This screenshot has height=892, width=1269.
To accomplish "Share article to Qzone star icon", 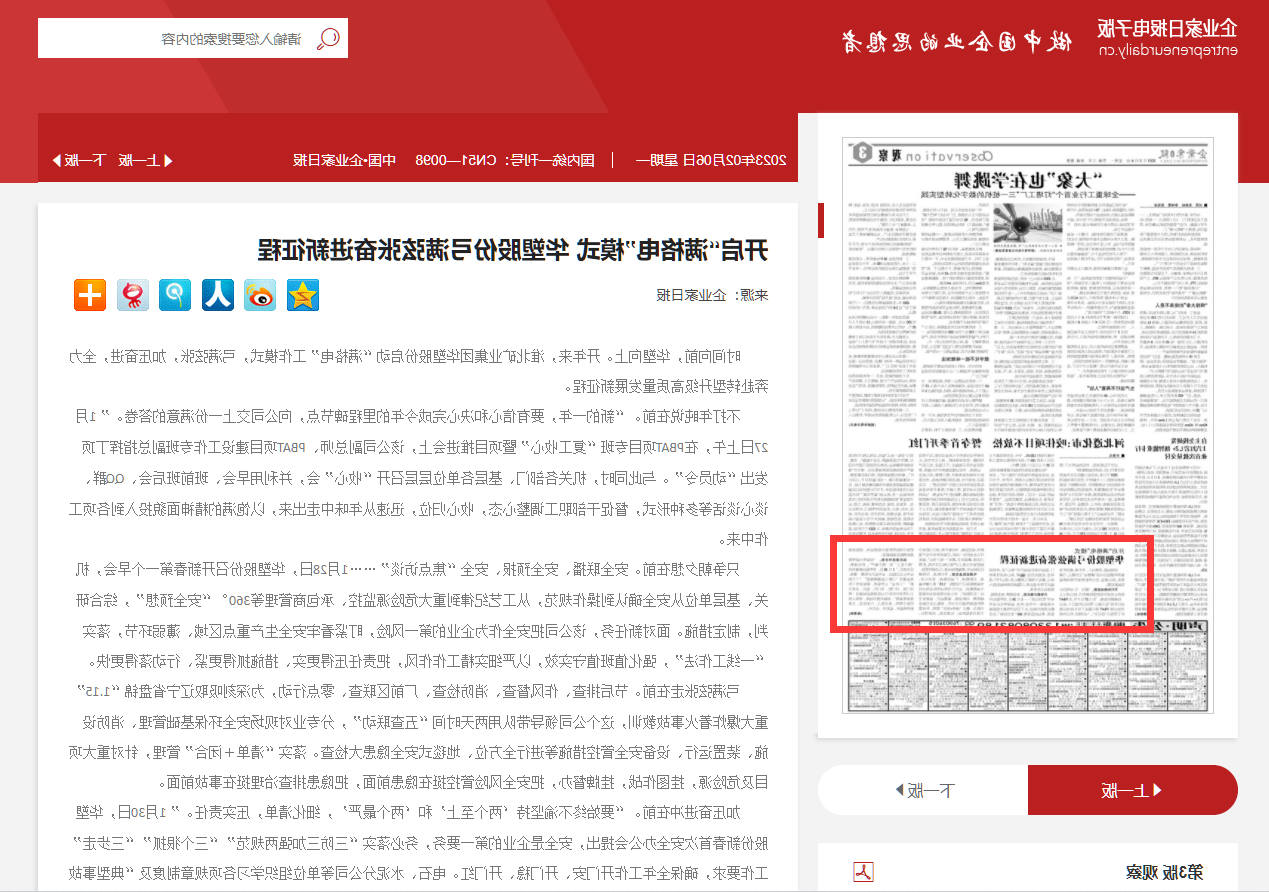I will point(303,294).
